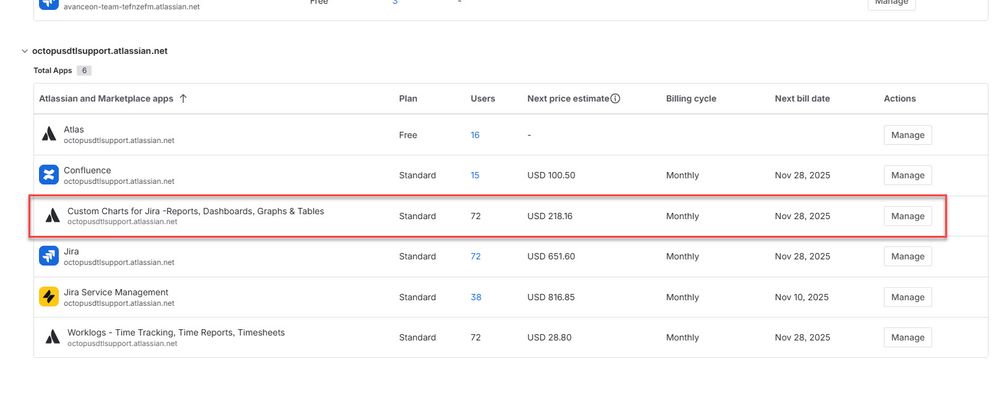The height and width of the screenshot is (403, 999).
Task: Click Nov 28, 2025 bill date for Confluence
Action: [x=802, y=175]
